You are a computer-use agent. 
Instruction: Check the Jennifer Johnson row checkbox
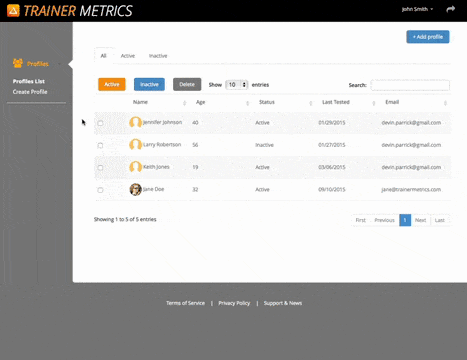100,123
